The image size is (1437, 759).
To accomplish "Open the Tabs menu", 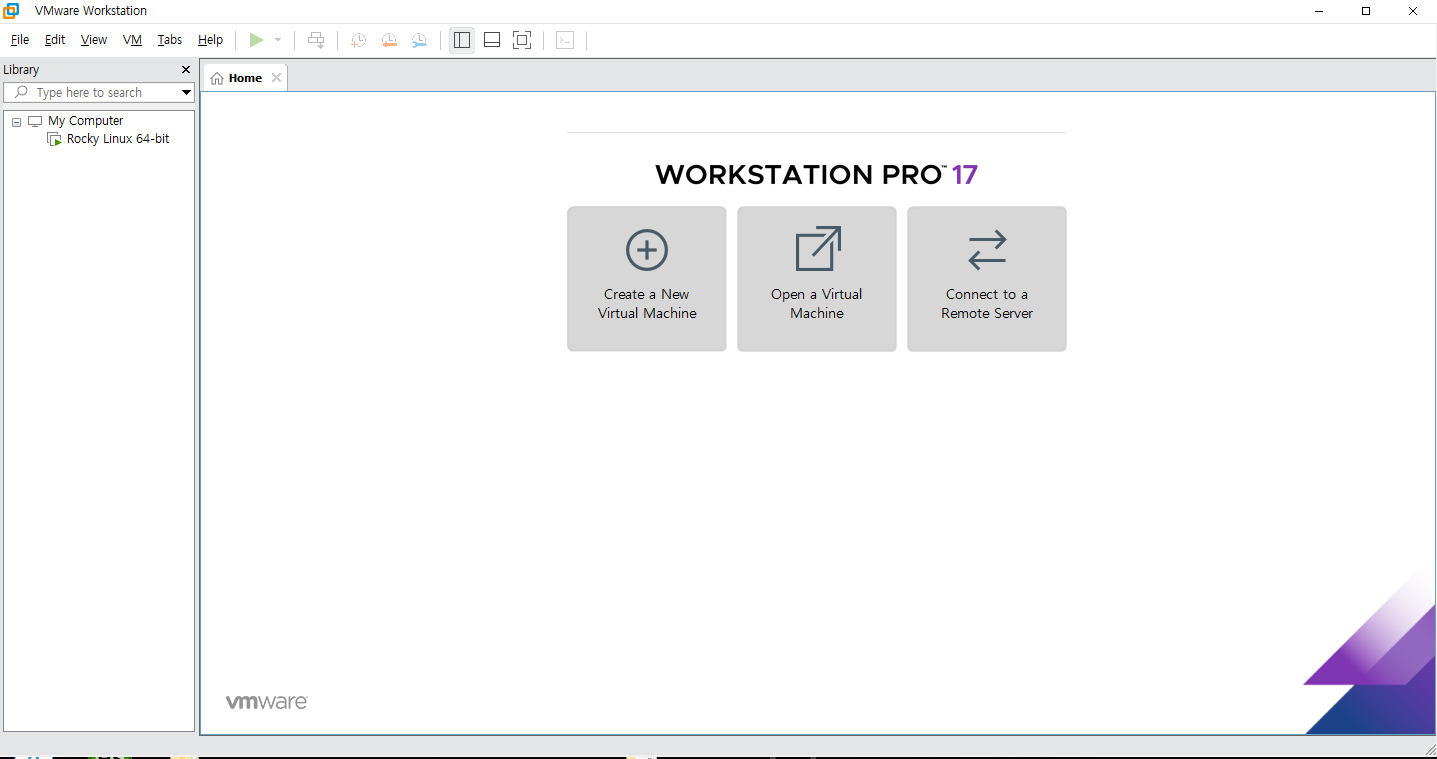I will (x=170, y=40).
